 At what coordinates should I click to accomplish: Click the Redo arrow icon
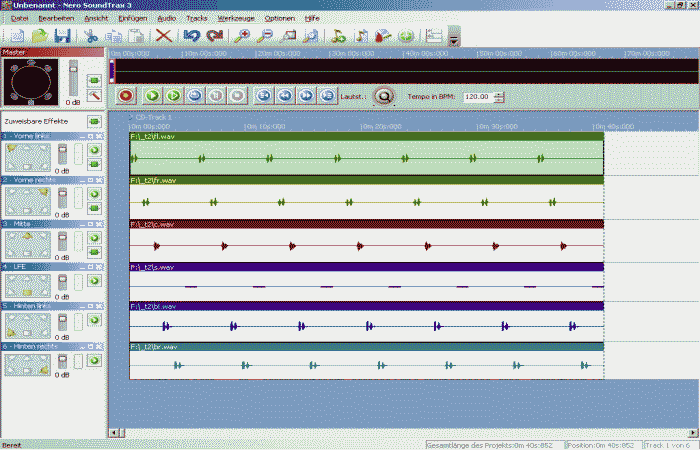coord(215,37)
